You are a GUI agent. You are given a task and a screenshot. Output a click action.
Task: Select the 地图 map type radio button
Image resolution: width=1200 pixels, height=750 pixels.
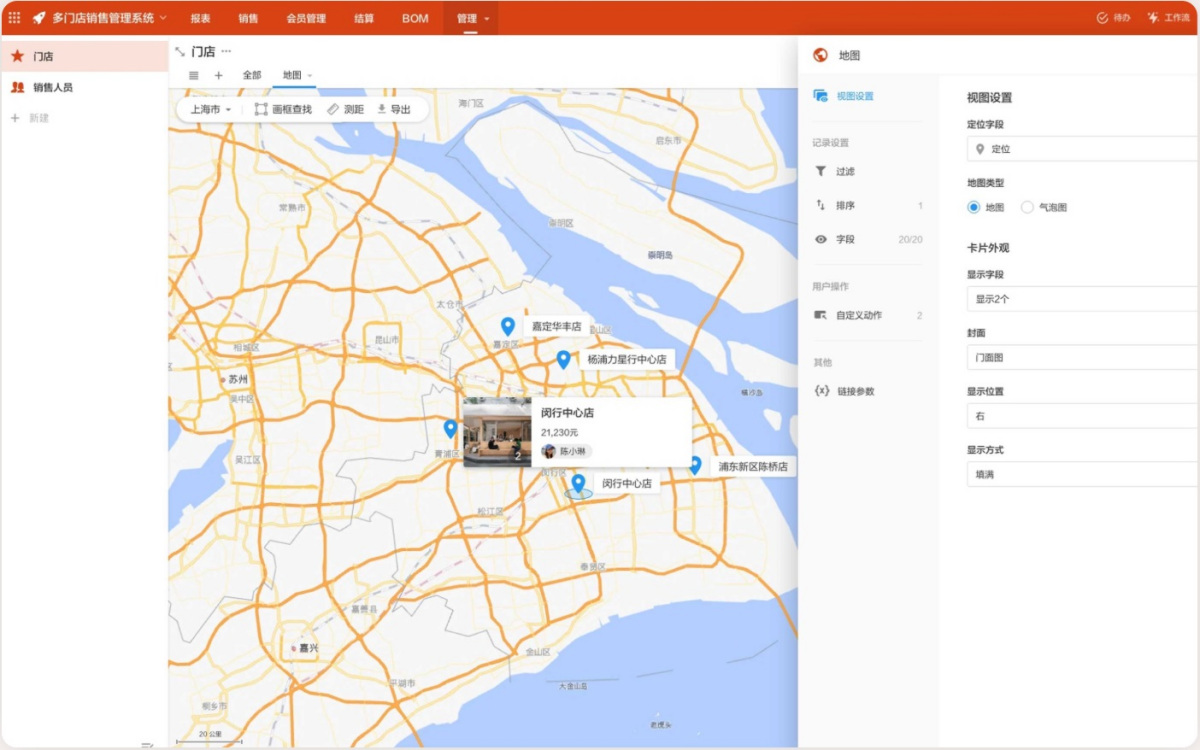click(x=974, y=208)
